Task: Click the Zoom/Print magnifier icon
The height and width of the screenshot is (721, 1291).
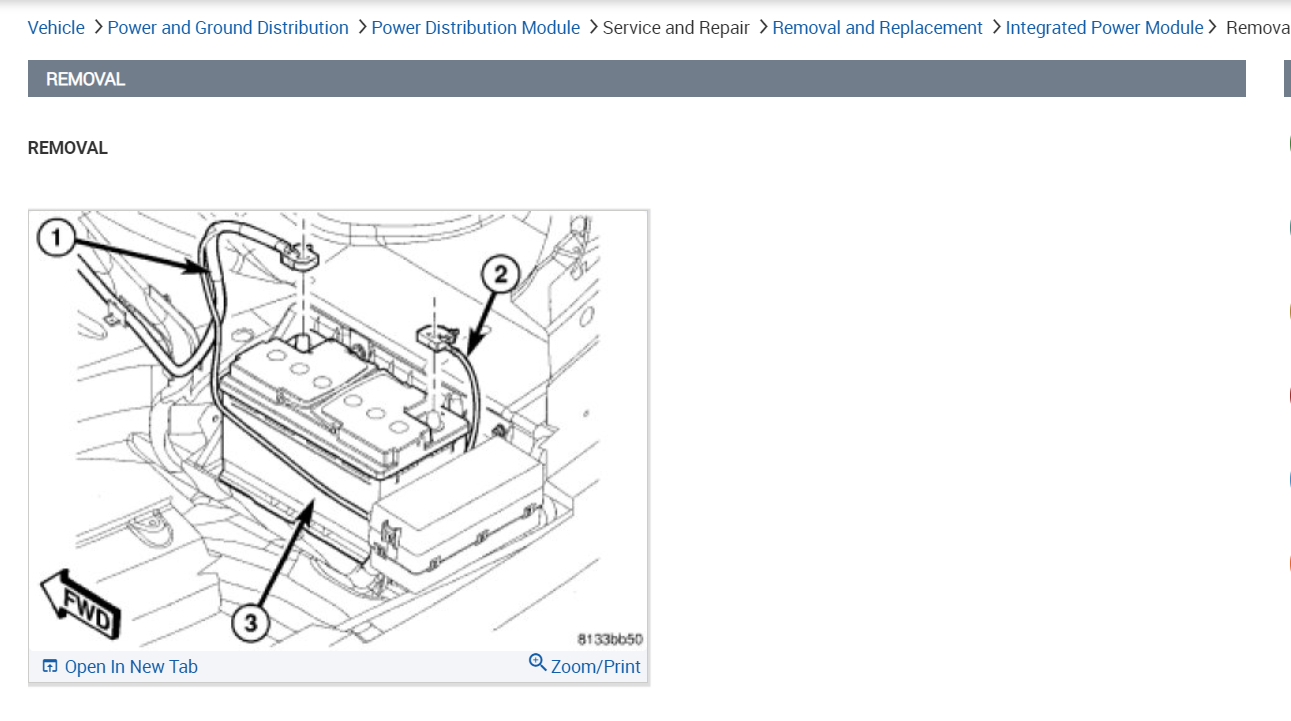Action: [537, 663]
